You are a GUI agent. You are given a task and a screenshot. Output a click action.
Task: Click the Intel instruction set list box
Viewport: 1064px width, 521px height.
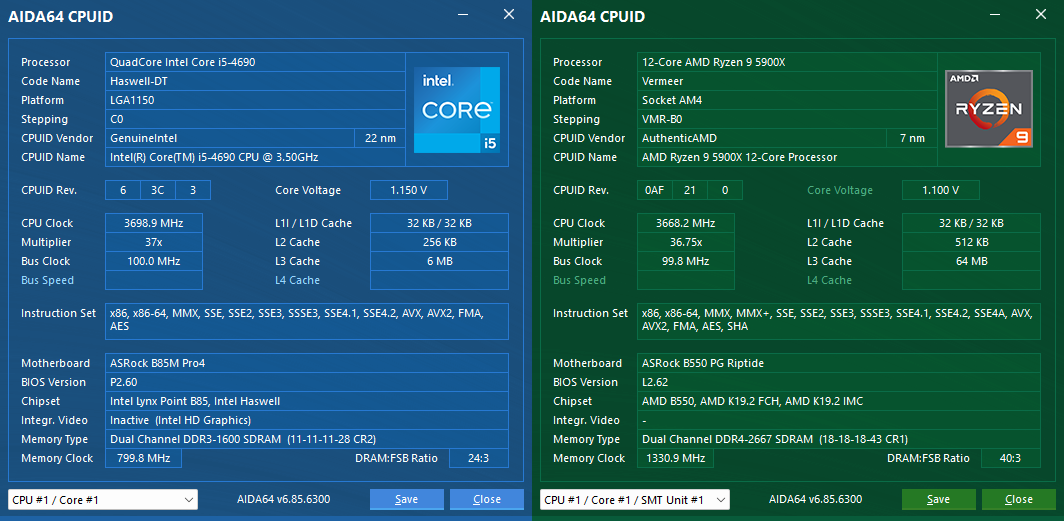pyautogui.click(x=307, y=321)
